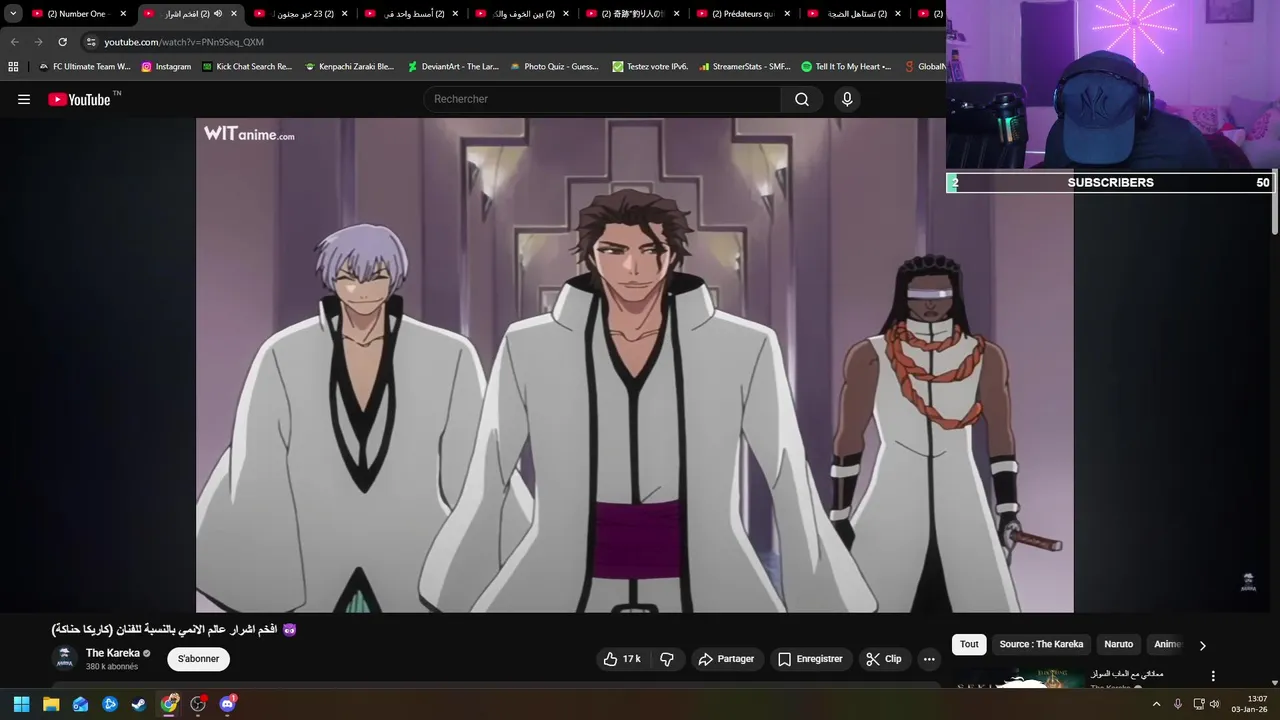Open the YouTube guide hamburger menu
Image resolution: width=1280 pixels, height=720 pixels.
tap(24, 99)
